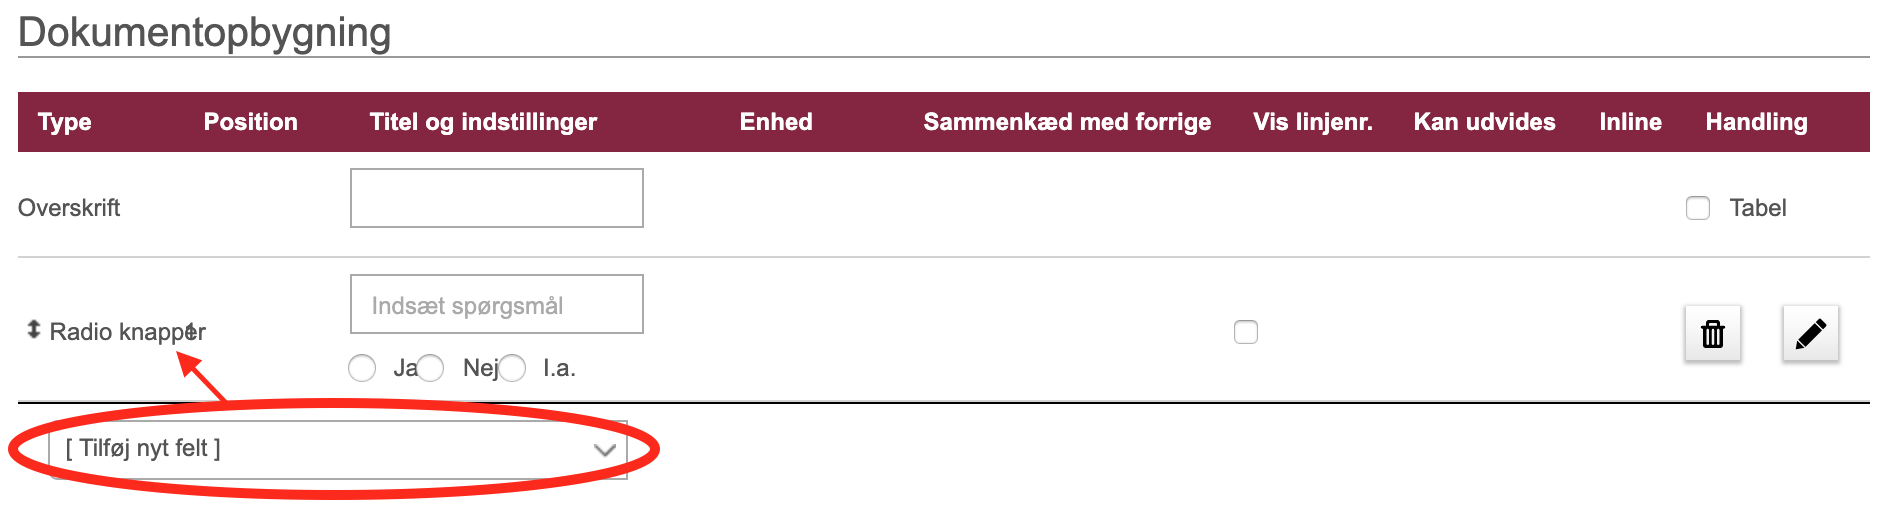Open the Tilføj nyt felt dropdown
Viewport: 1888px width, 506px height.
click(x=338, y=449)
